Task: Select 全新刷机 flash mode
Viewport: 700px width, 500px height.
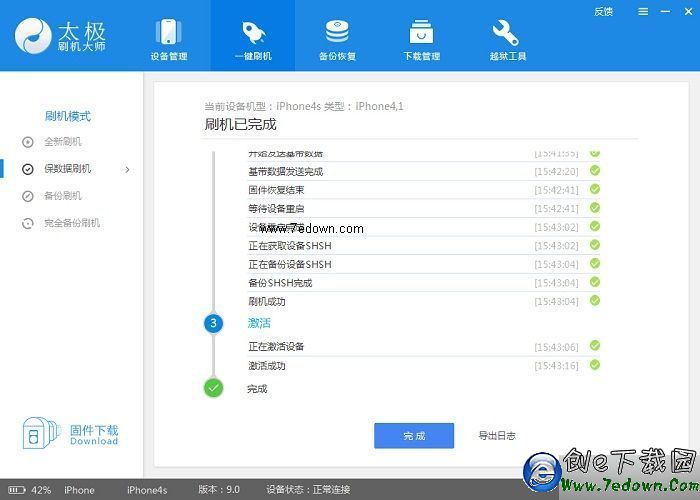Action: (62, 142)
